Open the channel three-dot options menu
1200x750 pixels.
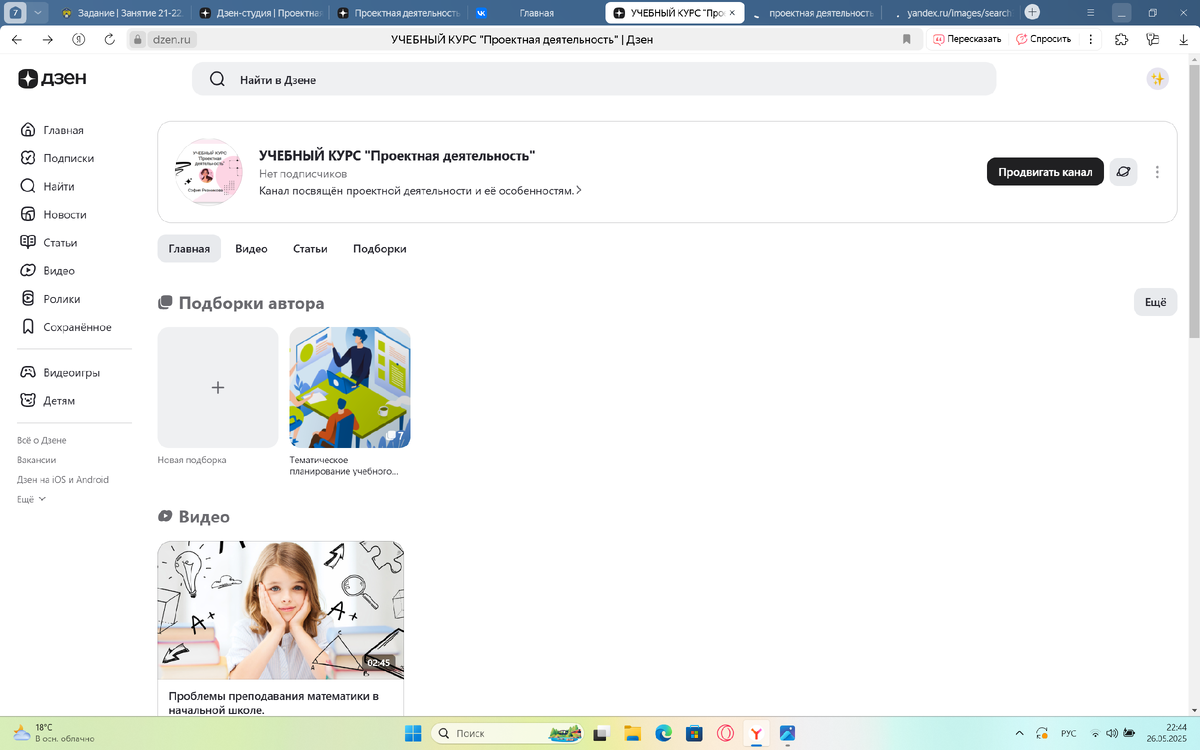pyautogui.click(x=1157, y=172)
